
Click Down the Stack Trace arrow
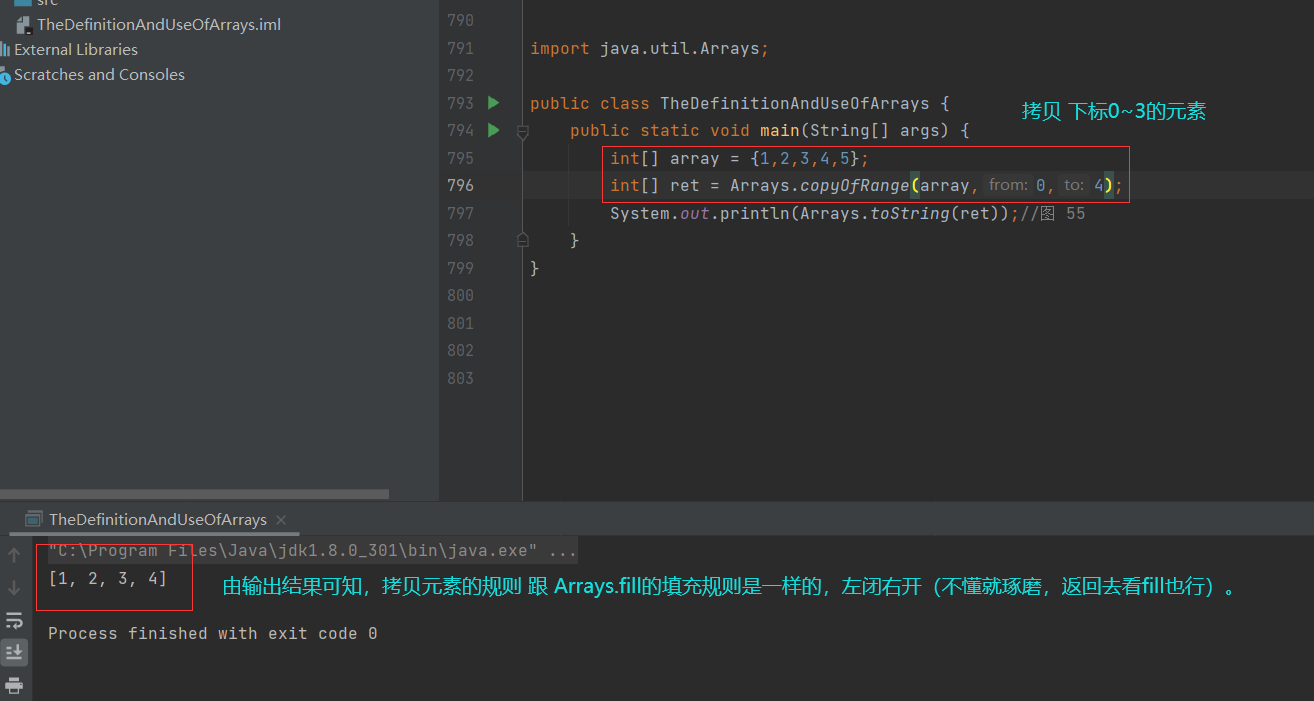14,588
